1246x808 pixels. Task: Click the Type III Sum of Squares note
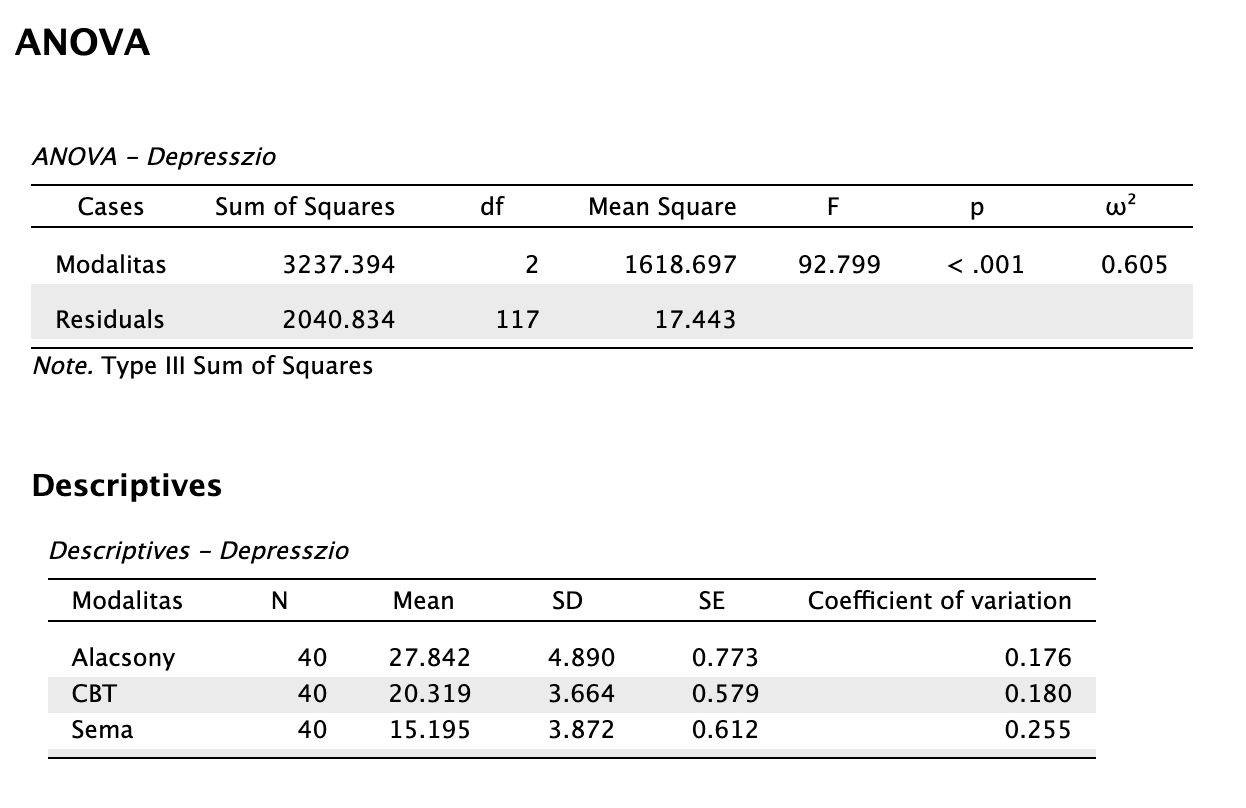click(202, 366)
